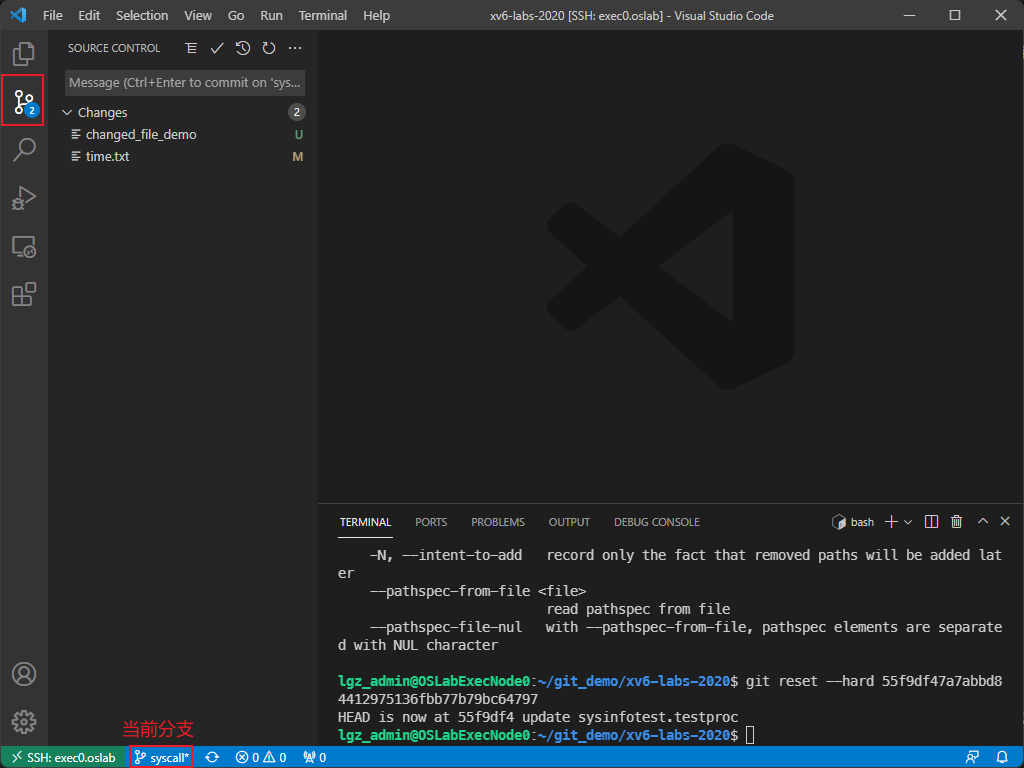Toggle view as tree in Source Control
Image resolution: width=1024 pixels, height=768 pixels.
pyautogui.click(x=191, y=48)
